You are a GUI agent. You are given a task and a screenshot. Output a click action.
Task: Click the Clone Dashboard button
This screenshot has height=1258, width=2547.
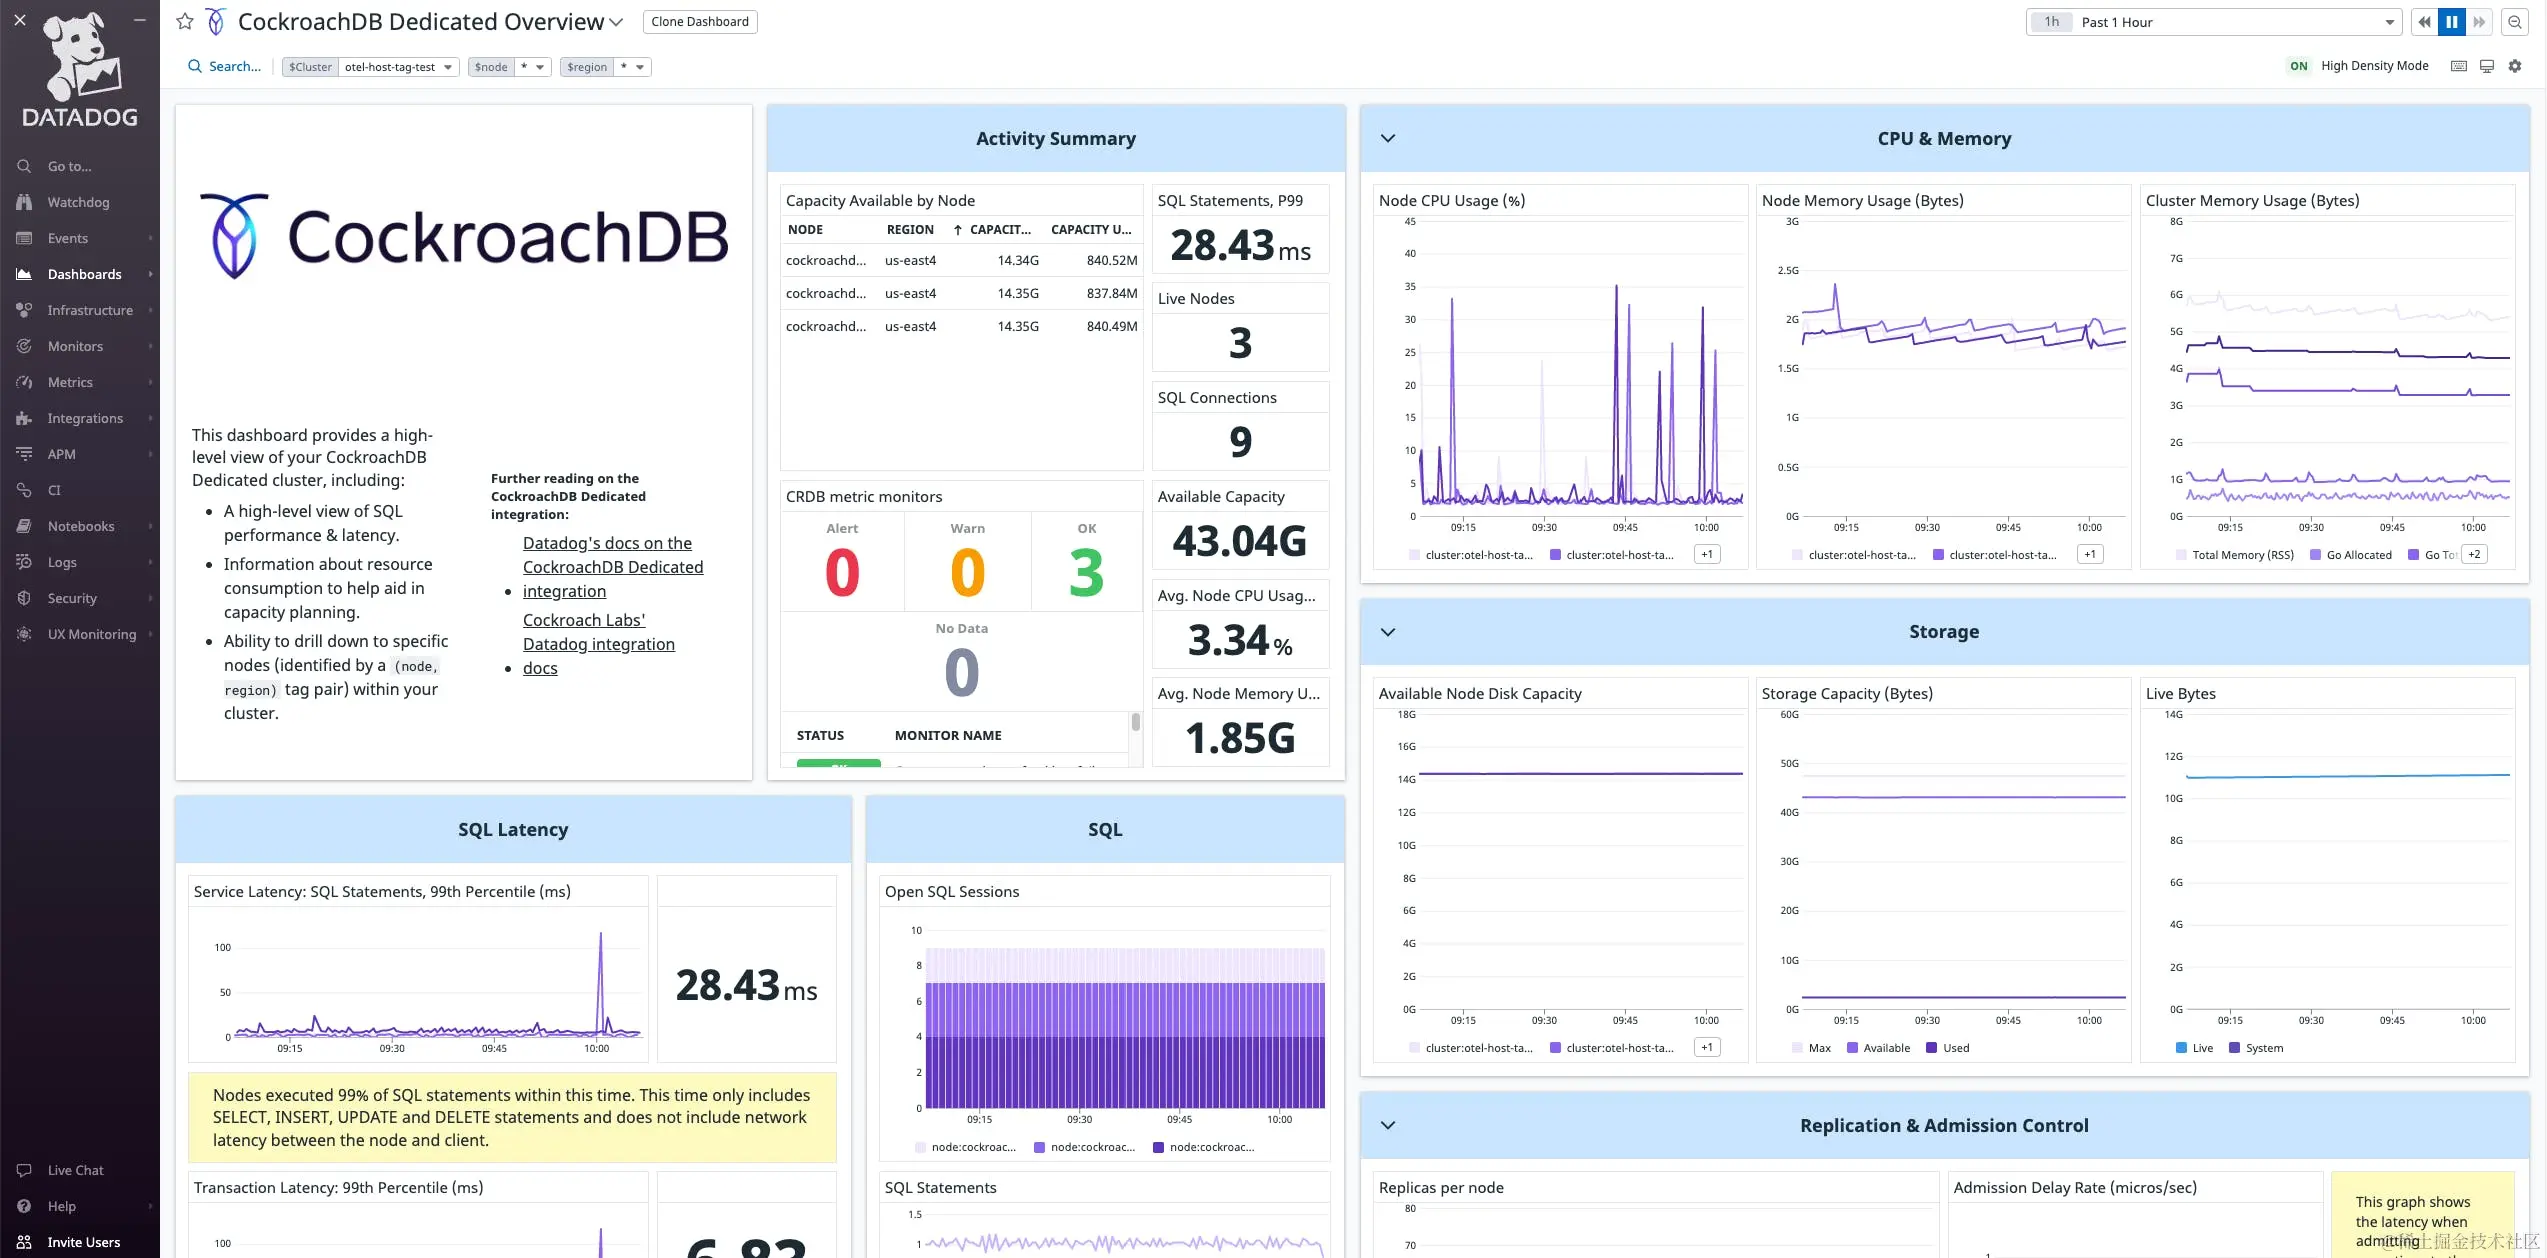[699, 21]
